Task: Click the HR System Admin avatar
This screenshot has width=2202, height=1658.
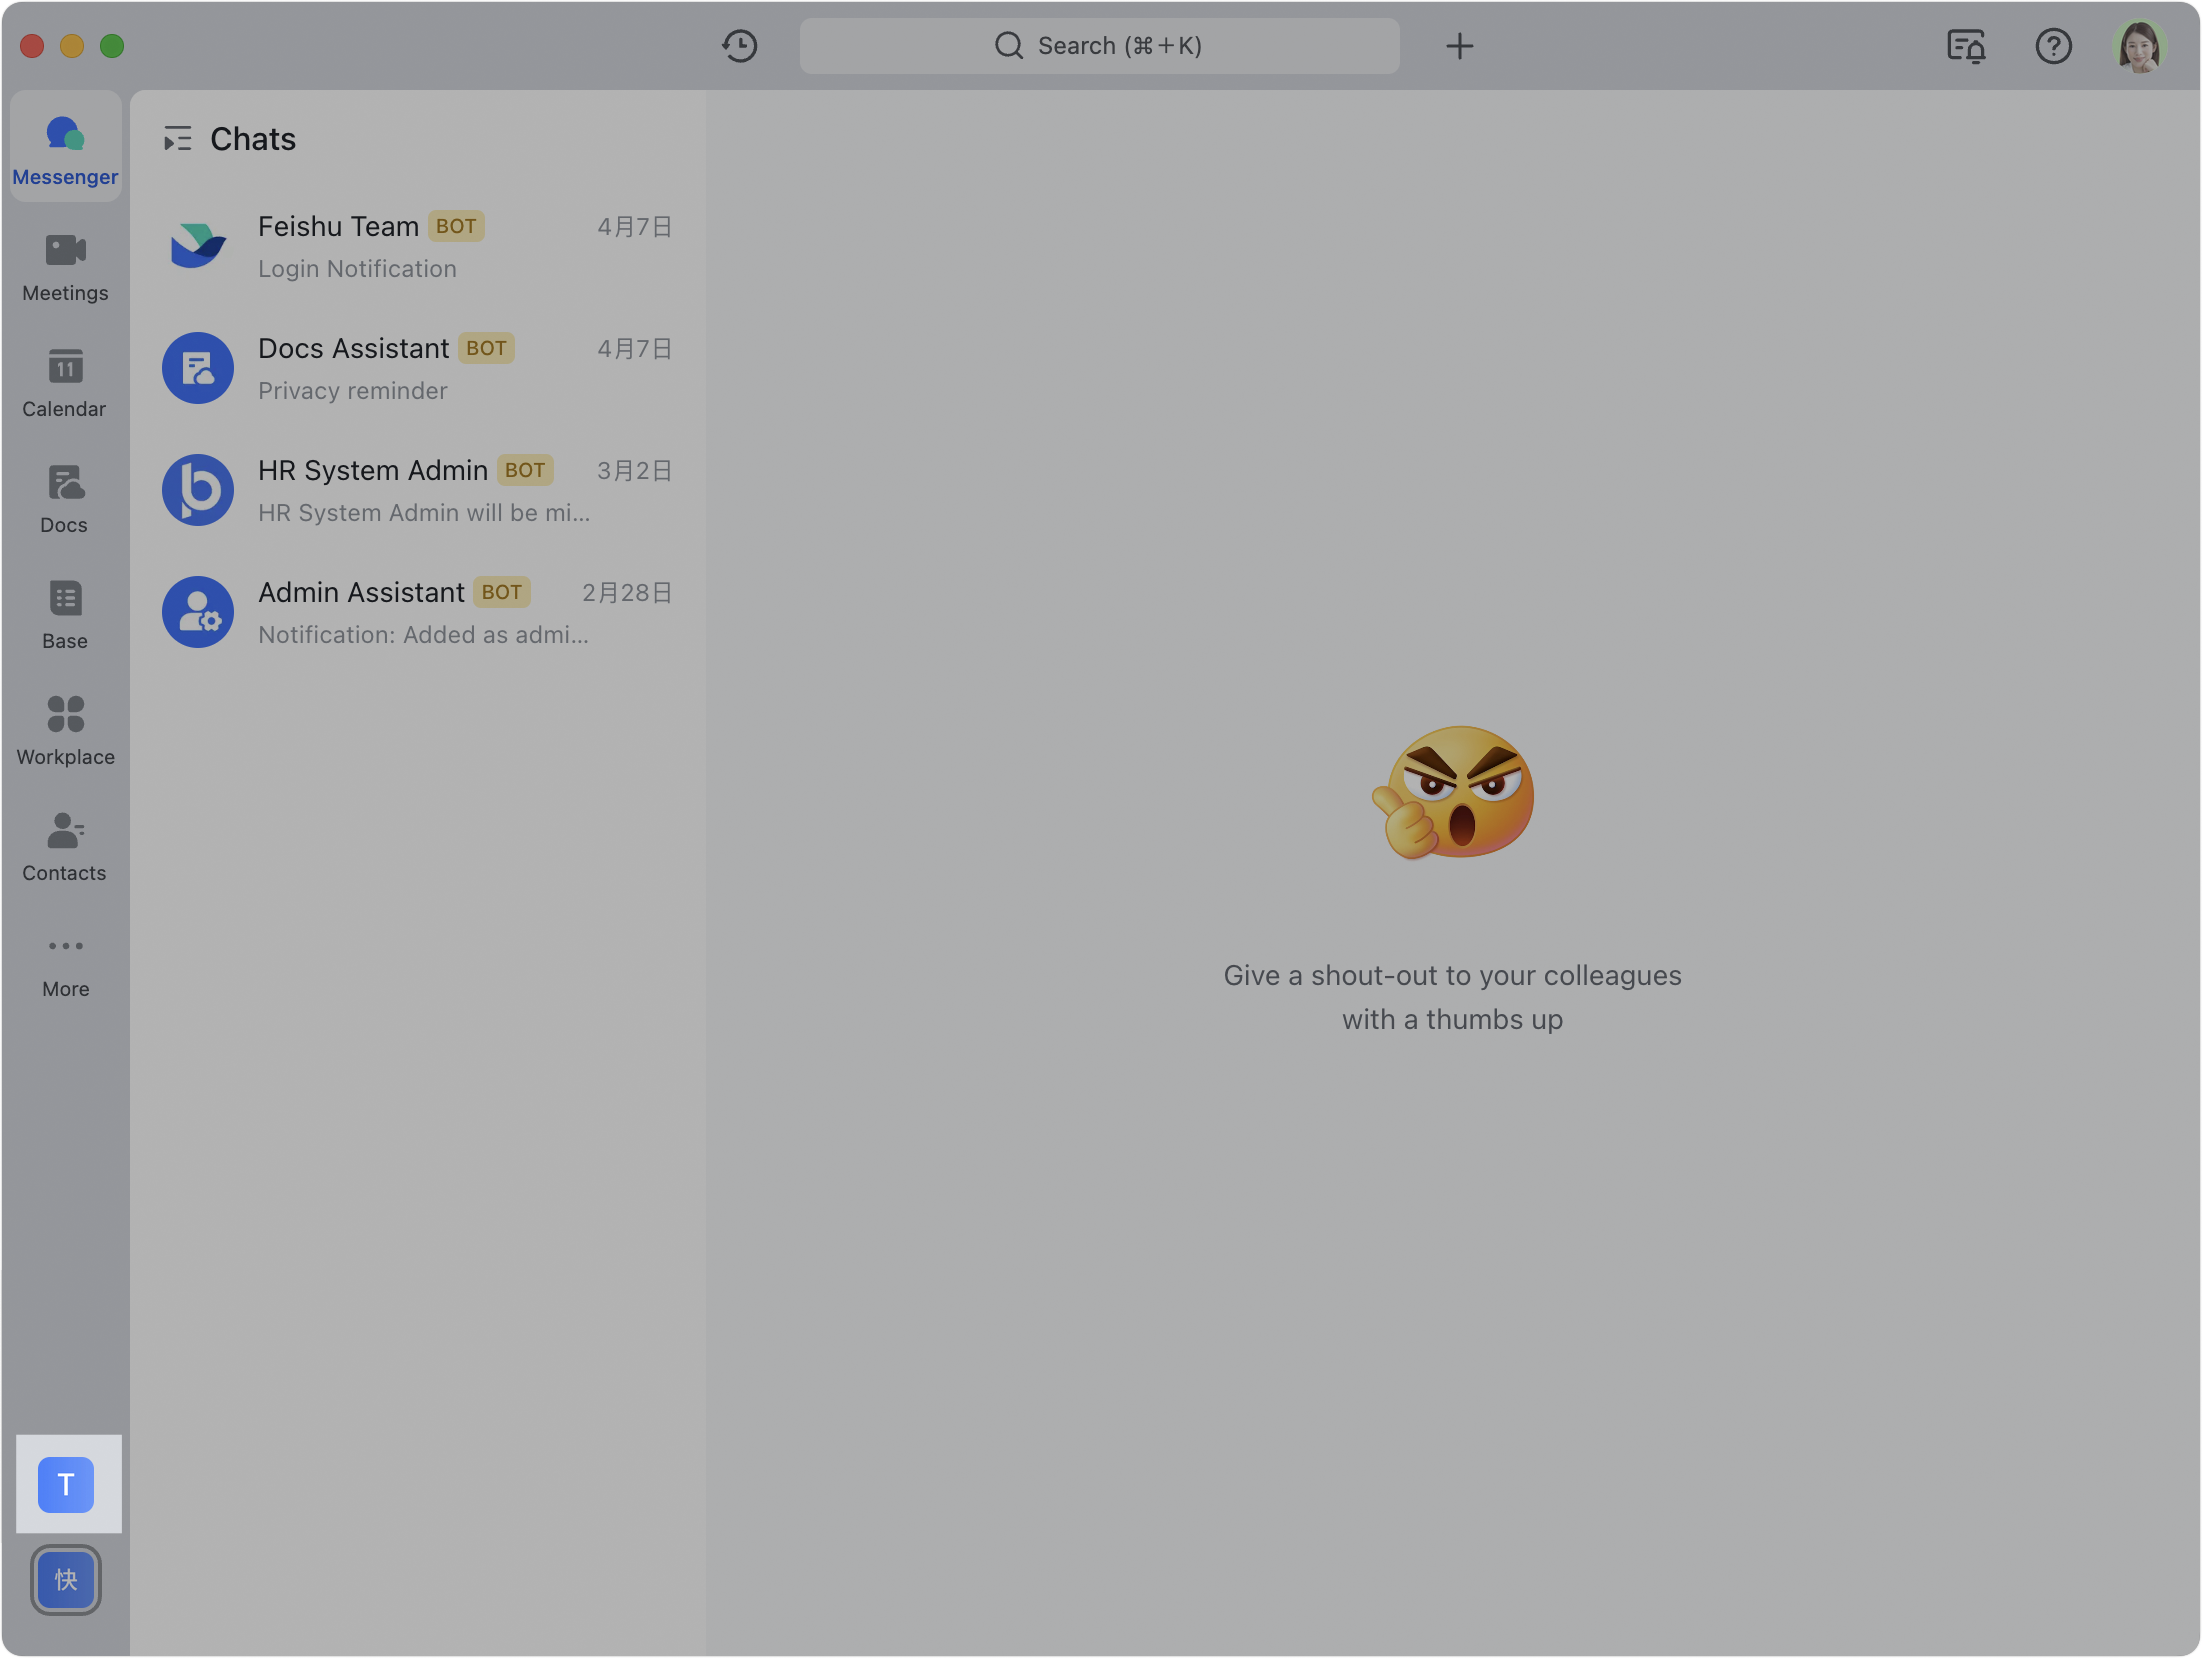Action: (x=198, y=490)
